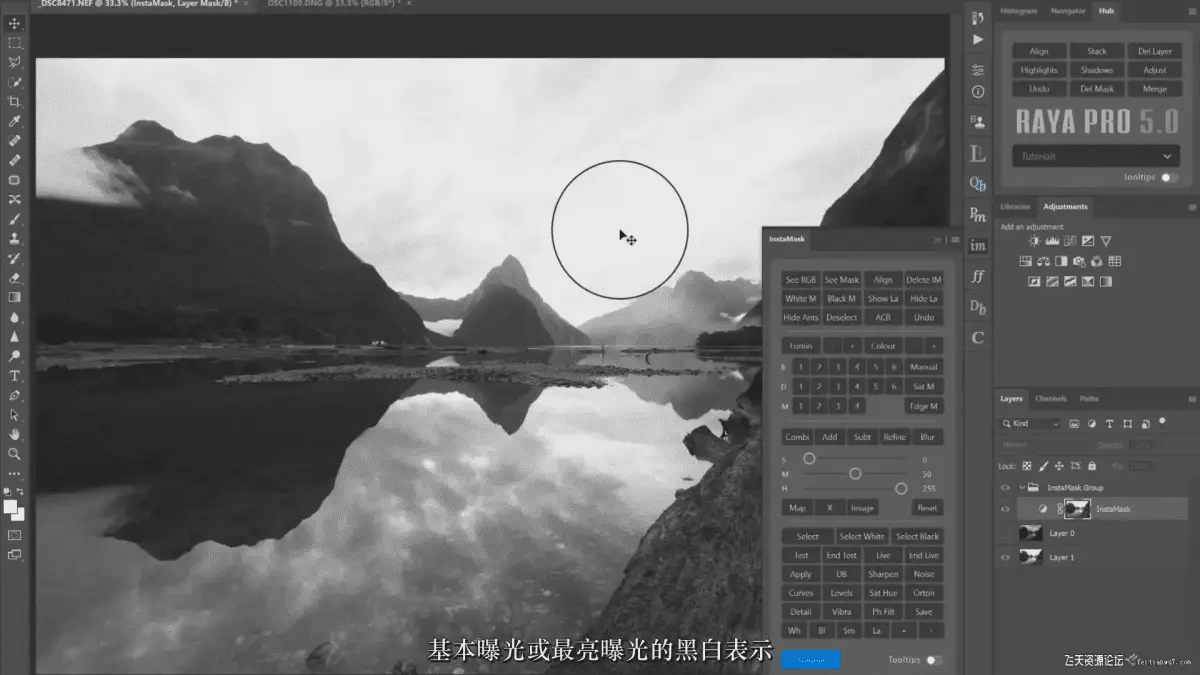Image resolution: width=1200 pixels, height=675 pixels.
Task: Switch to the Navigator tab
Action: (1066, 11)
